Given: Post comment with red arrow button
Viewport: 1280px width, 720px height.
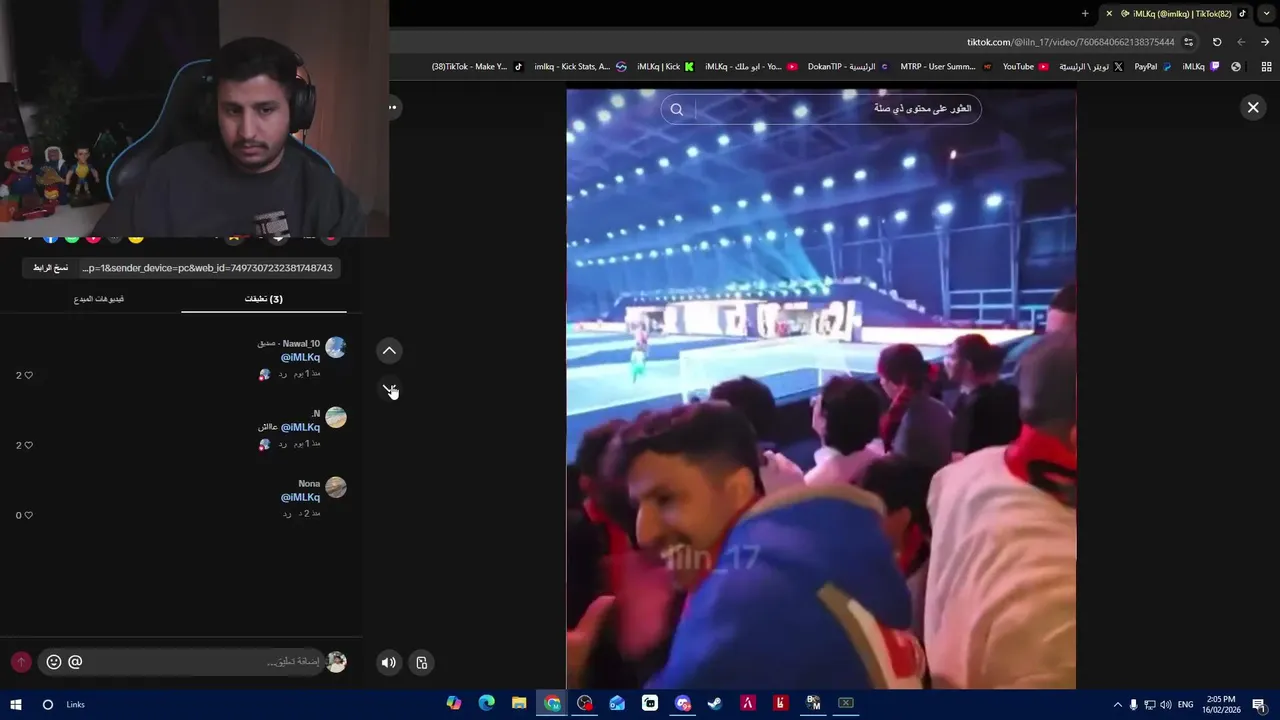Looking at the screenshot, I should pos(21,662).
